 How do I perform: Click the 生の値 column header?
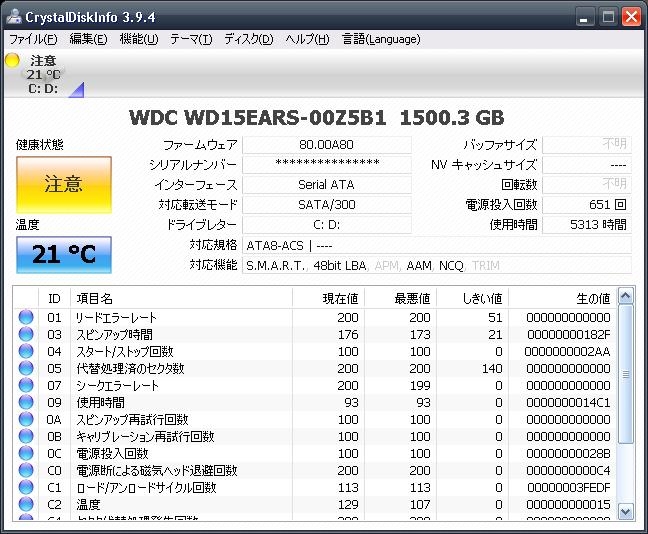coord(592,298)
